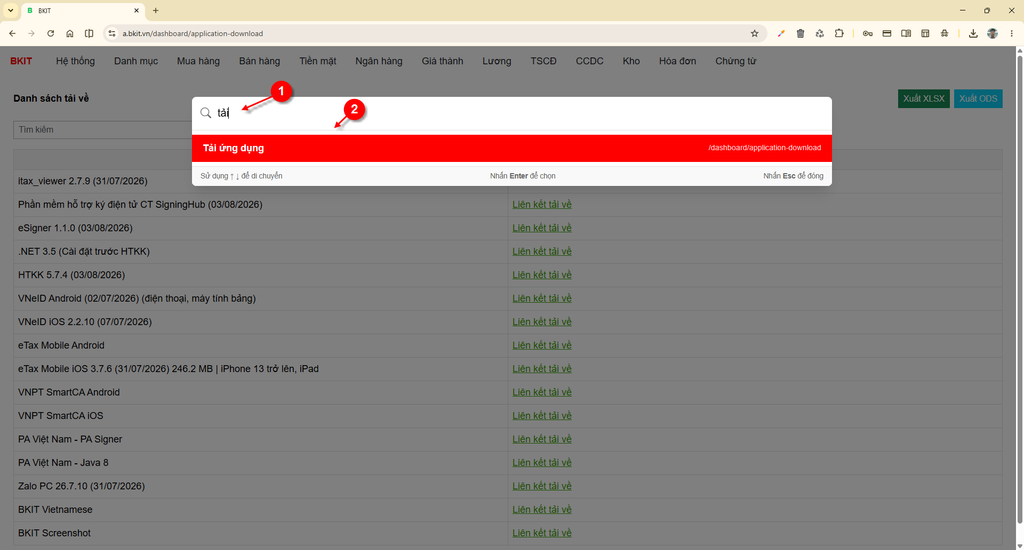Image resolution: width=1024 pixels, height=550 pixels.
Task: Export the list with 'Xuất XLSX'
Action: 923,99
